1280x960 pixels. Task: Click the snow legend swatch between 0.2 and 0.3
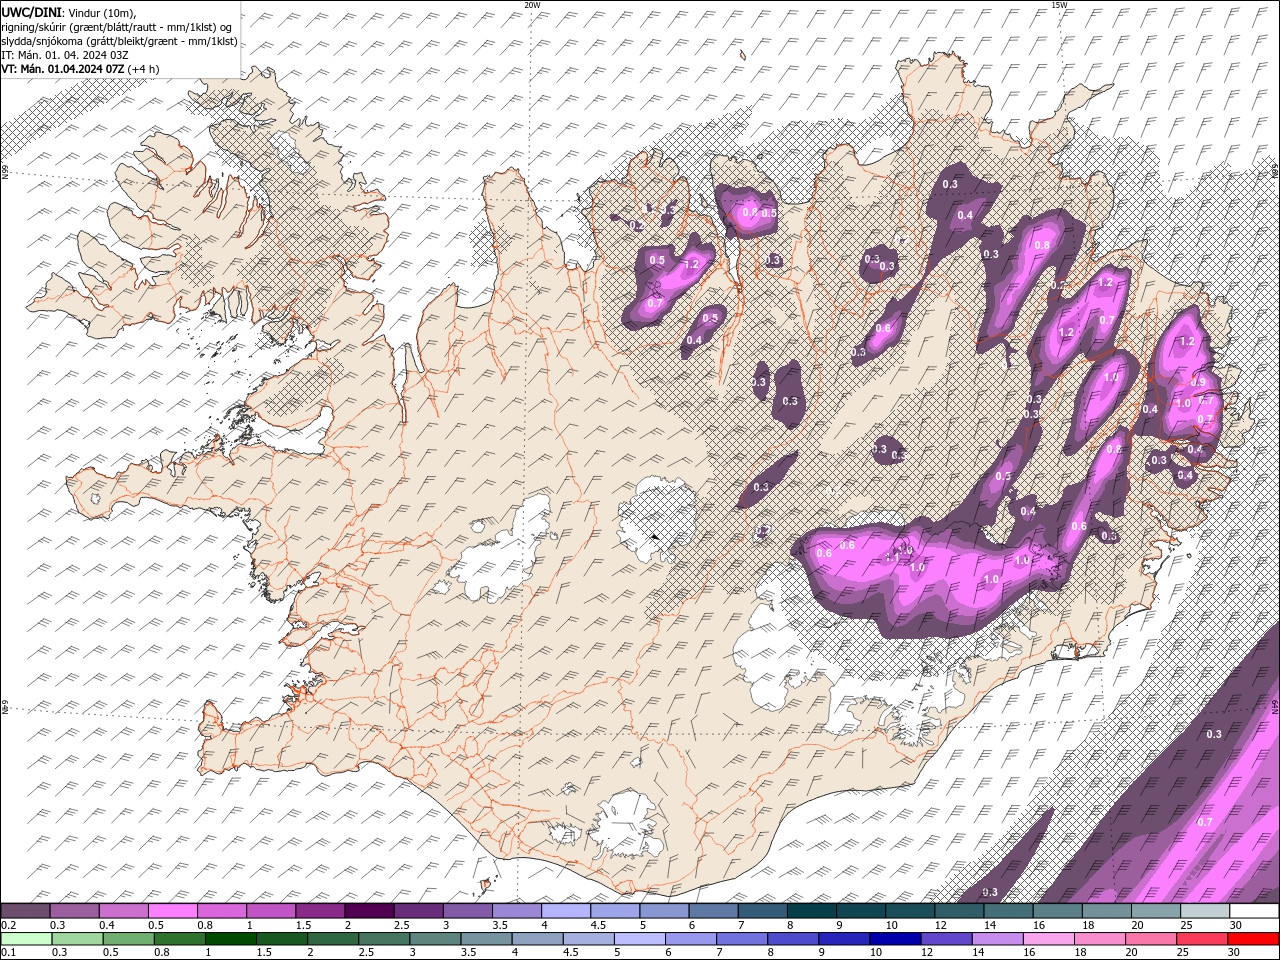(x=25, y=911)
